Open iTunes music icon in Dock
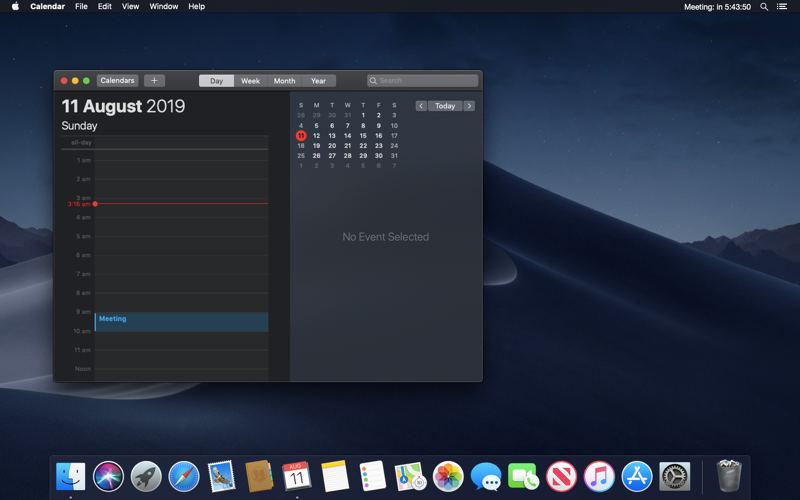800x500 pixels. pos(599,476)
